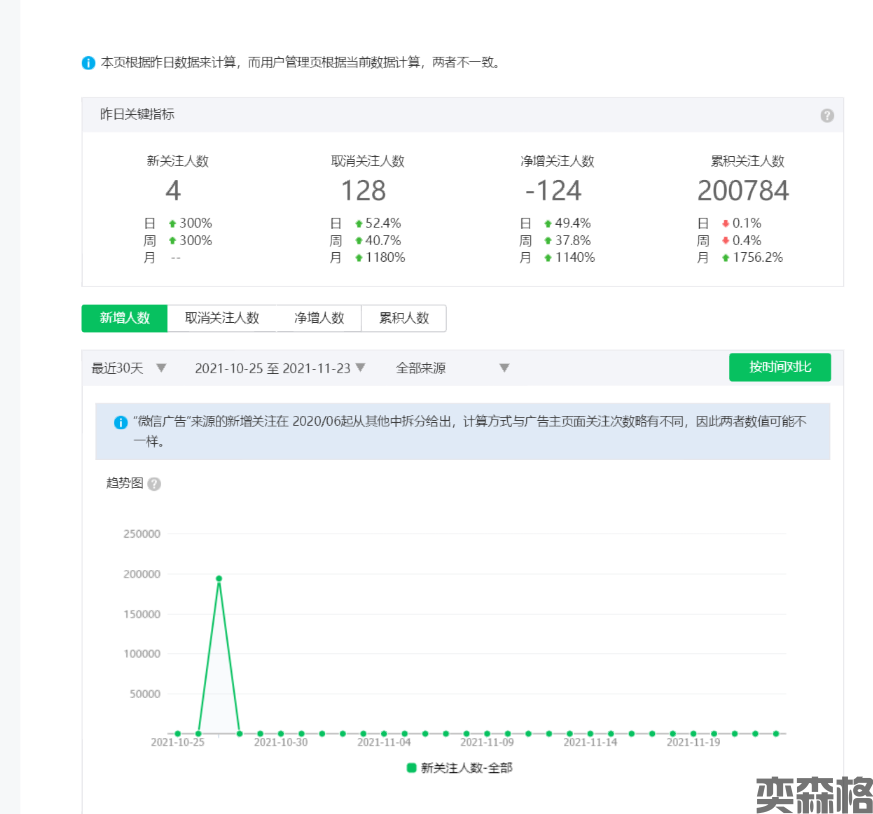Click the 按时间对比 button

click(x=779, y=367)
